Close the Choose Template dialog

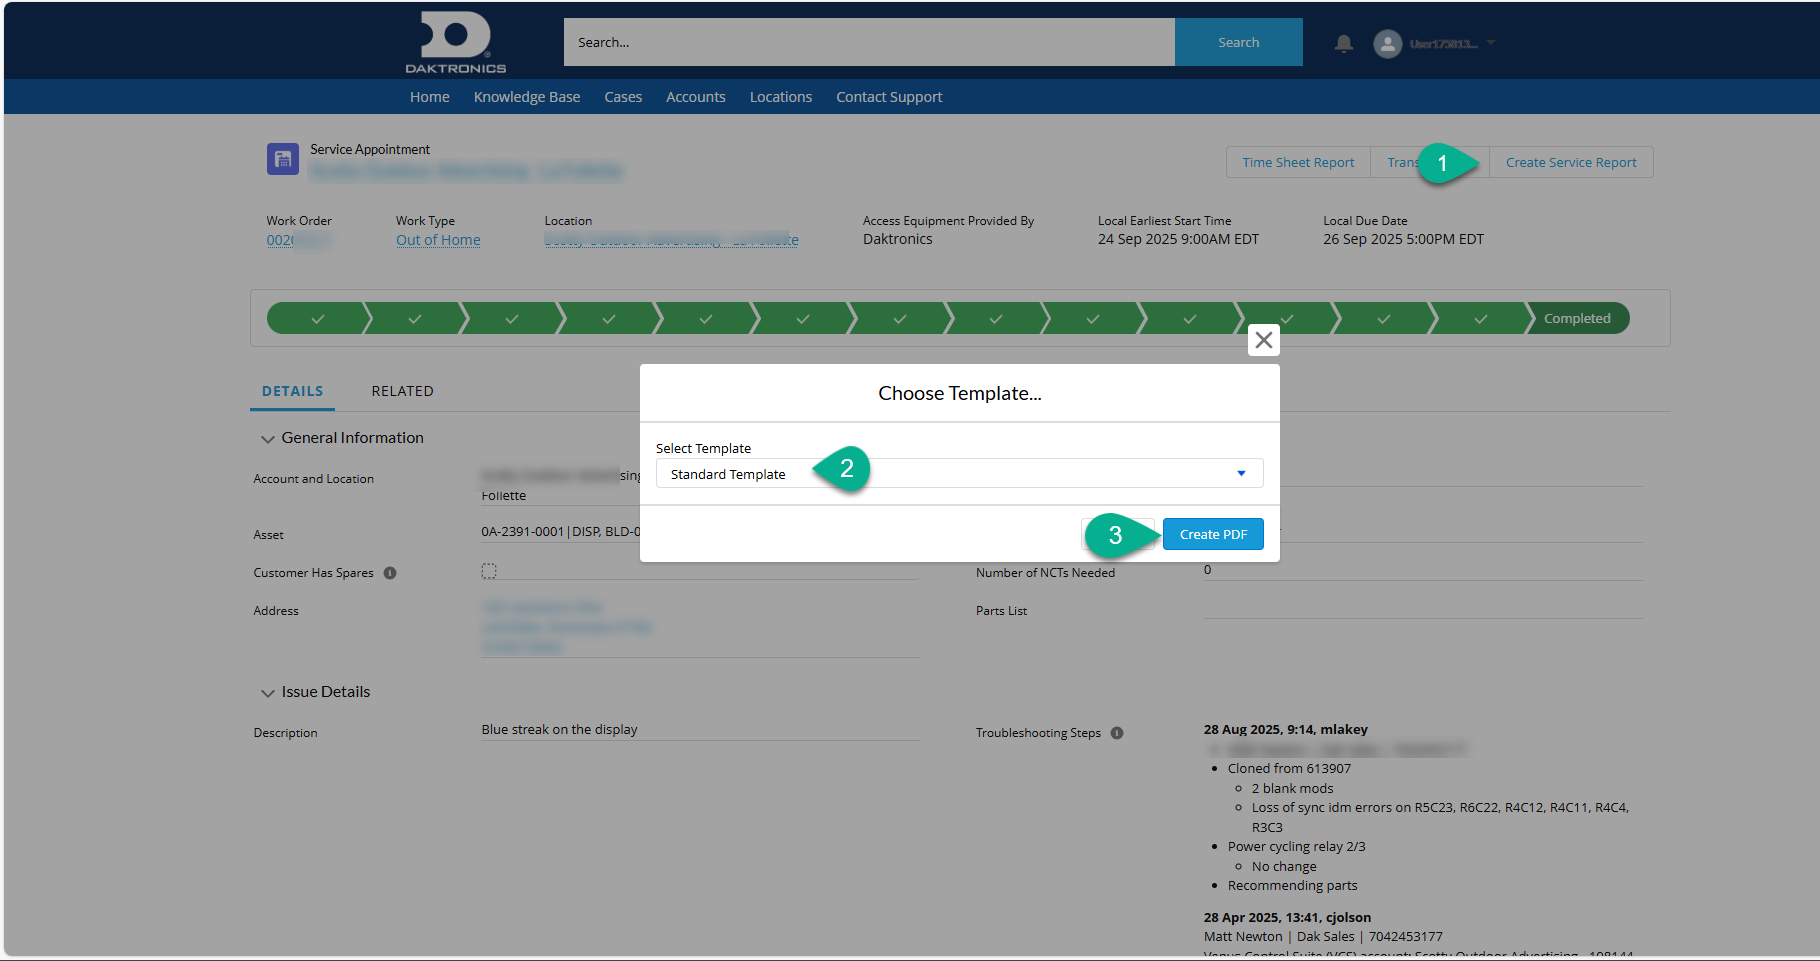pos(1263,340)
